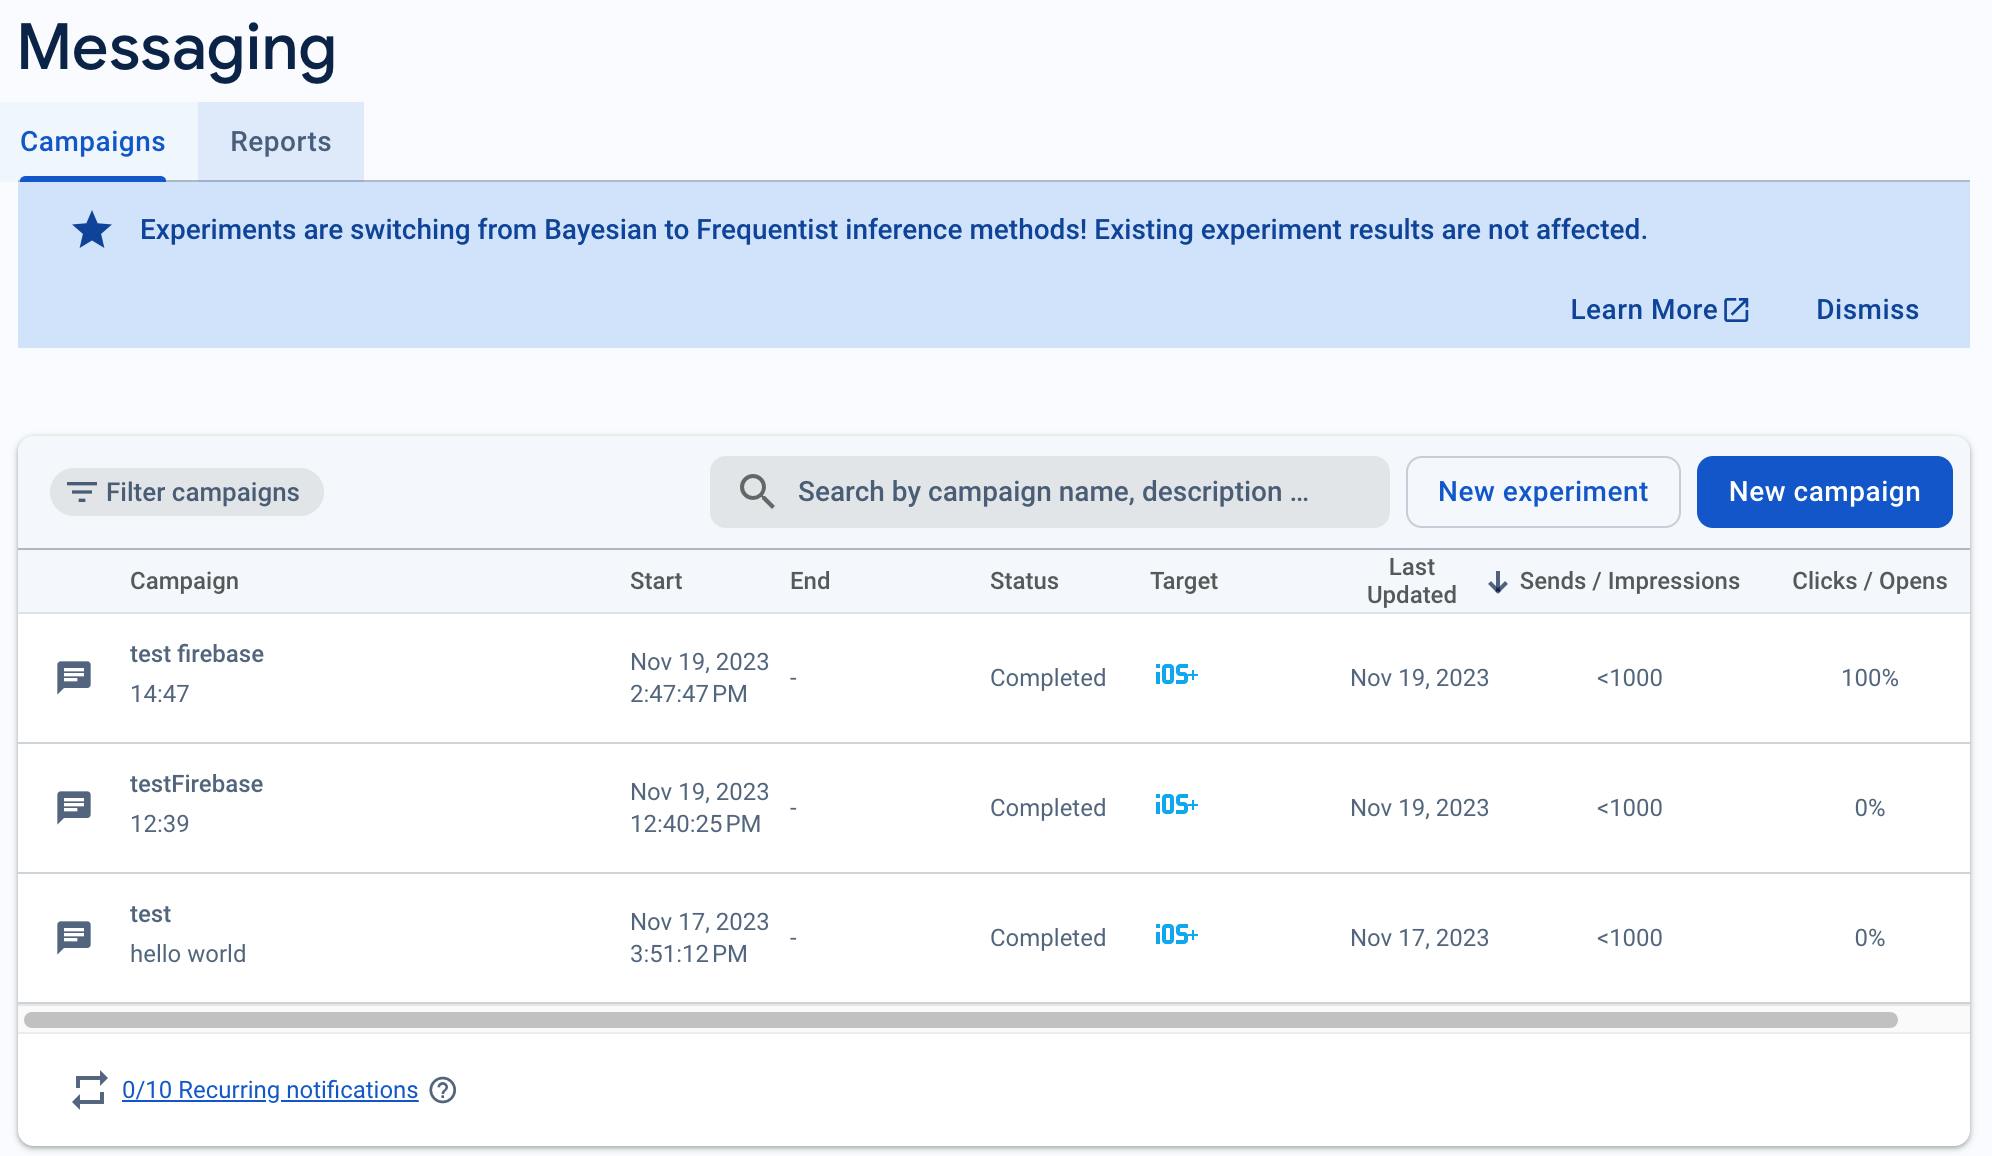Click the help icon beside Recurring notifications

(442, 1090)
